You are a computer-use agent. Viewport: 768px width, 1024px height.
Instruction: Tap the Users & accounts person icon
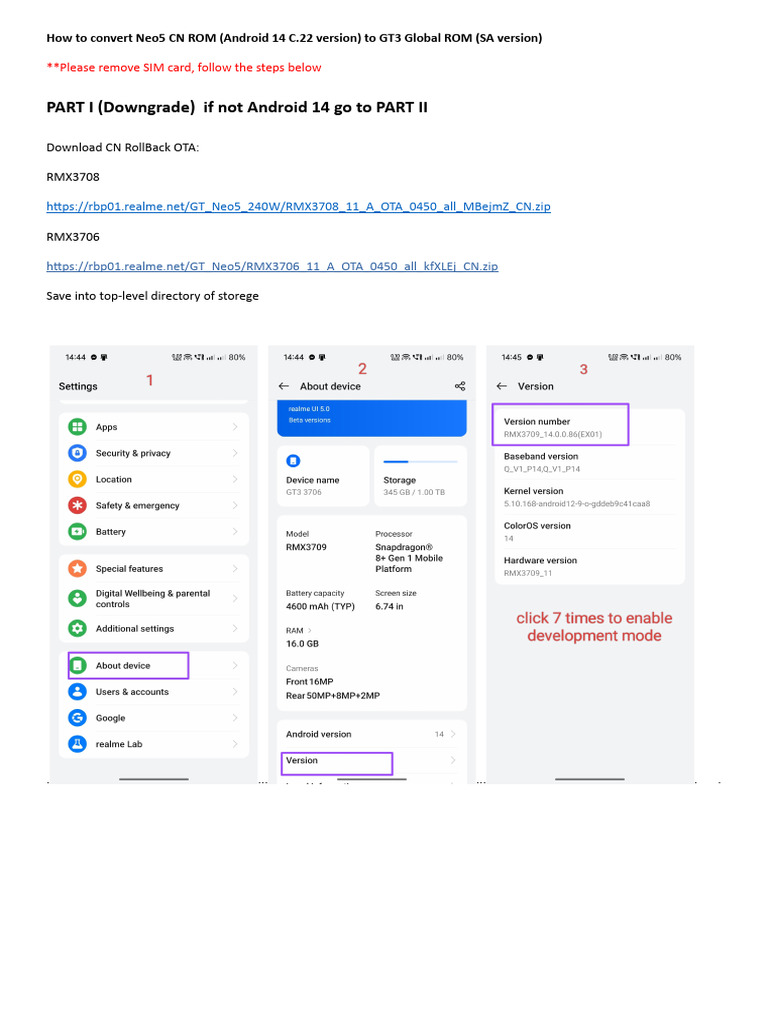pyautogui.click(x=78, y=692)
